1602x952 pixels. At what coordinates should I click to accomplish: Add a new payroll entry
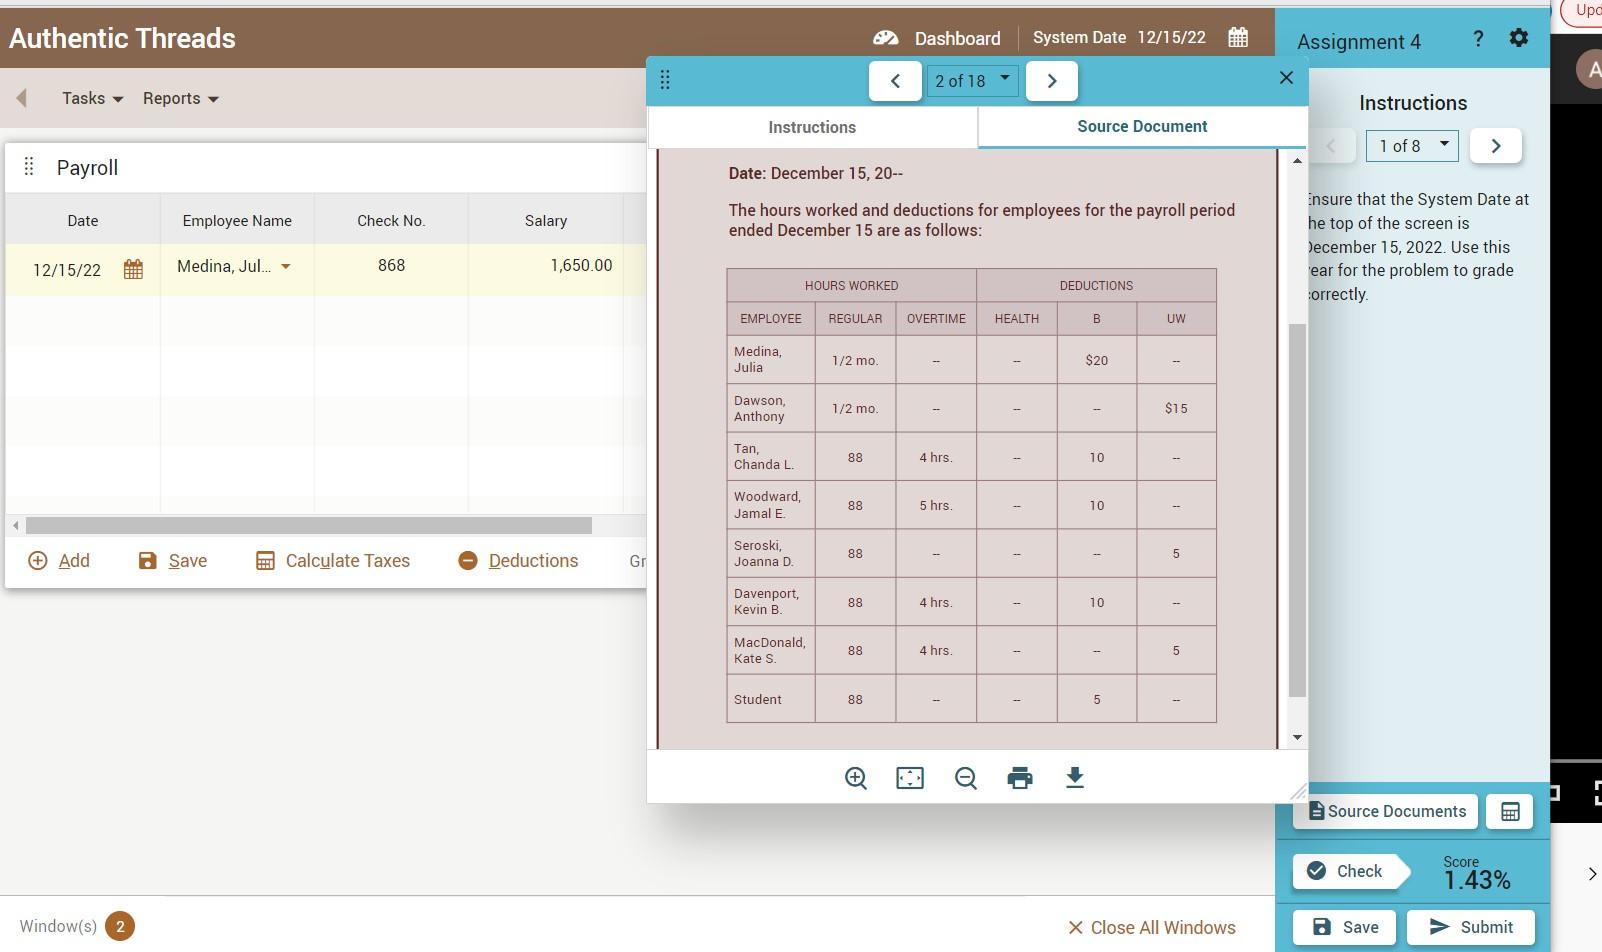click(59, 560)
